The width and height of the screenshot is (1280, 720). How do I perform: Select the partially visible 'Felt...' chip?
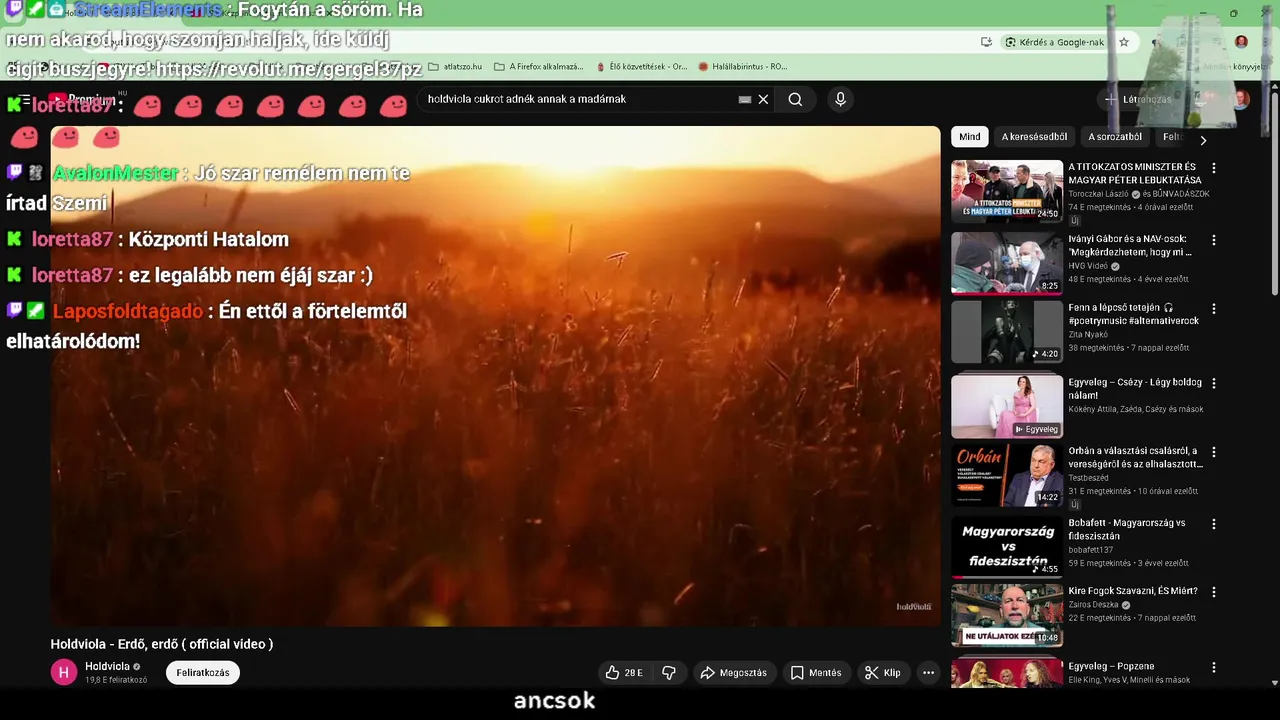click(1172, 137)
